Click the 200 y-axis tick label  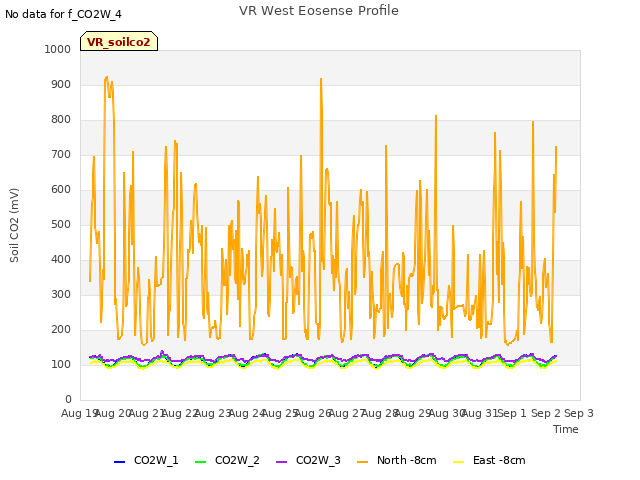click(x=61, y=330)
